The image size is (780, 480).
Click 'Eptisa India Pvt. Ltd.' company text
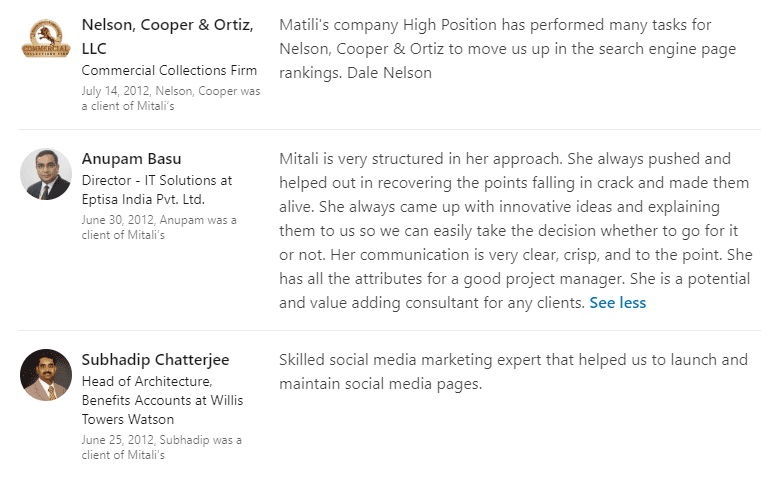pyautogui.click(x=143, y=199)
